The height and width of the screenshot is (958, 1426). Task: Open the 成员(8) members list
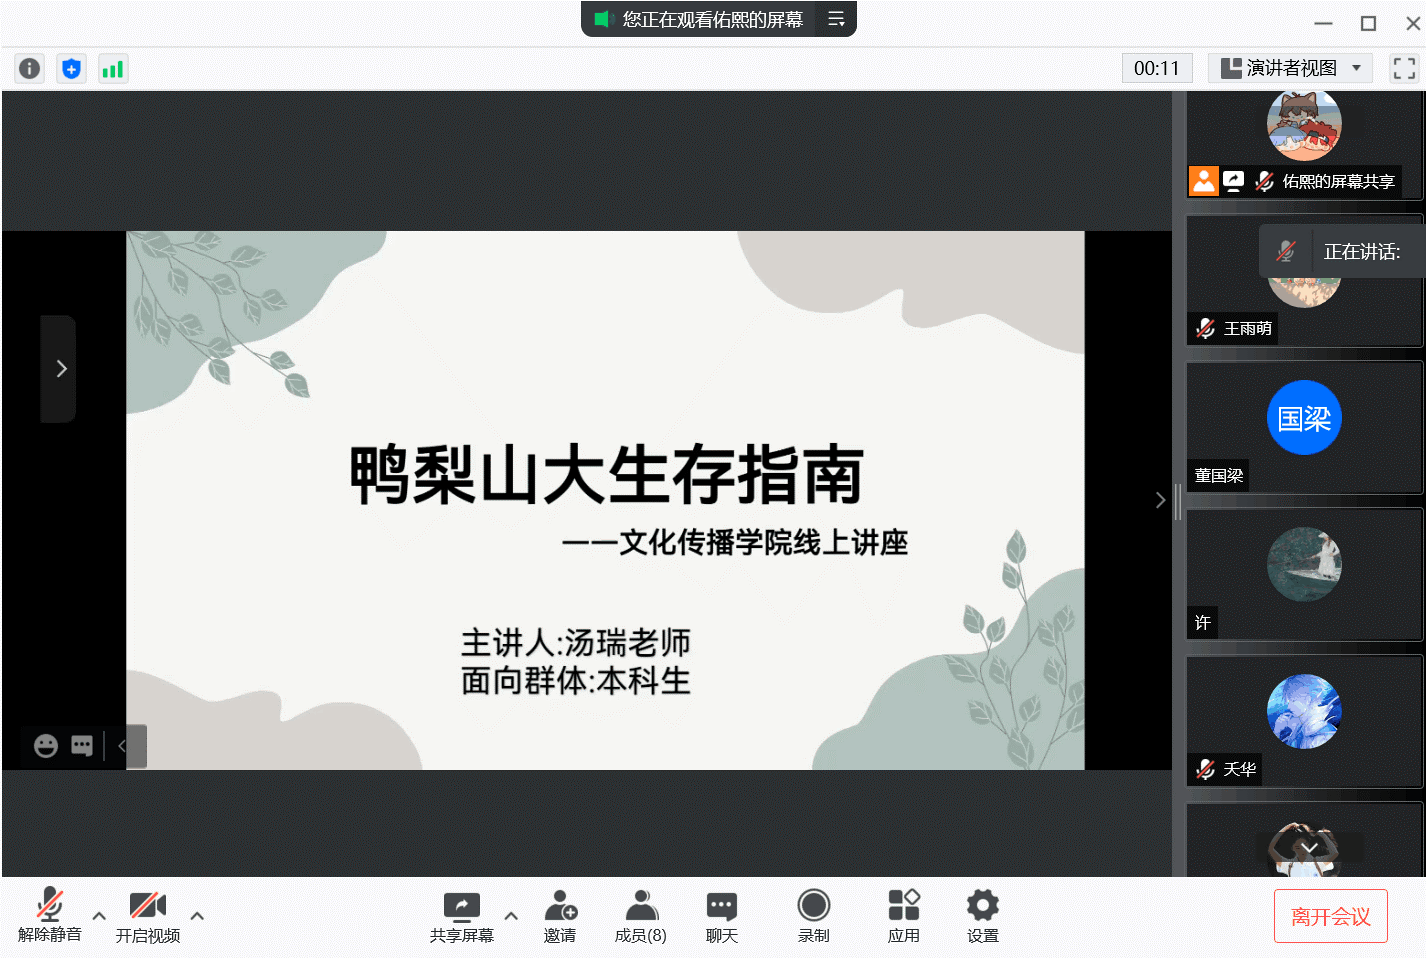pos(641,915)
